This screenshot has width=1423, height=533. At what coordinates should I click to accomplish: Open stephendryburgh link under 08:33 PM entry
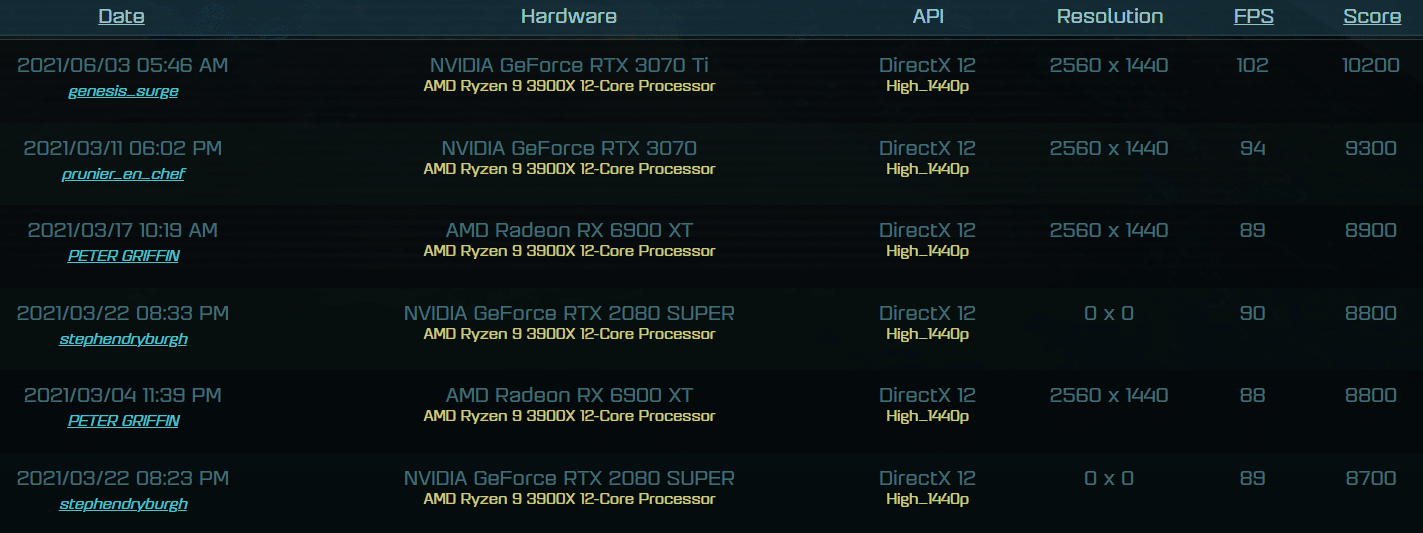(x=123, y=339)
